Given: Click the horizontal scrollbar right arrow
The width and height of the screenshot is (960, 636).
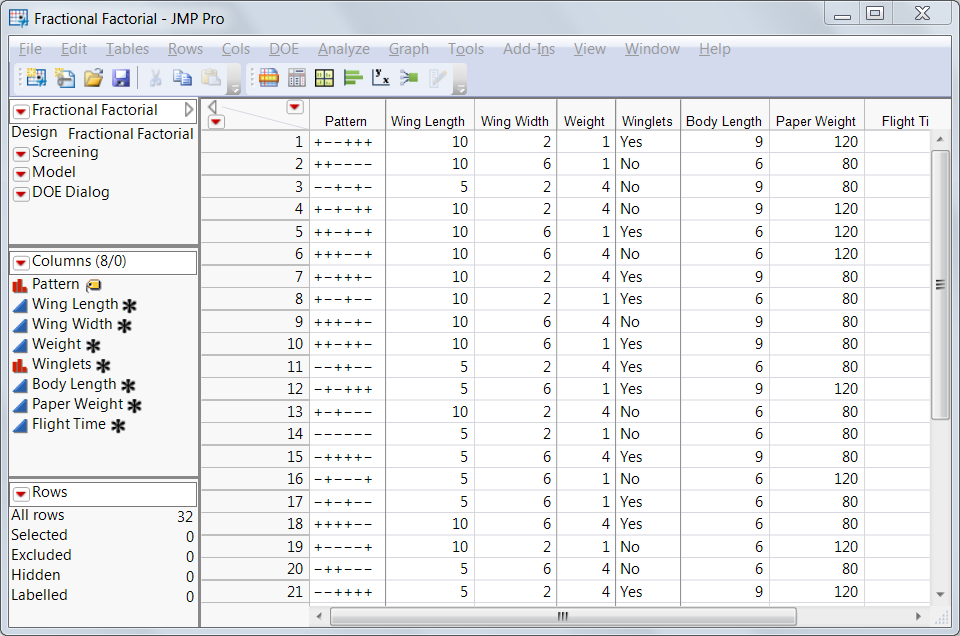Looking at the screenshot, I should (918, 616).
